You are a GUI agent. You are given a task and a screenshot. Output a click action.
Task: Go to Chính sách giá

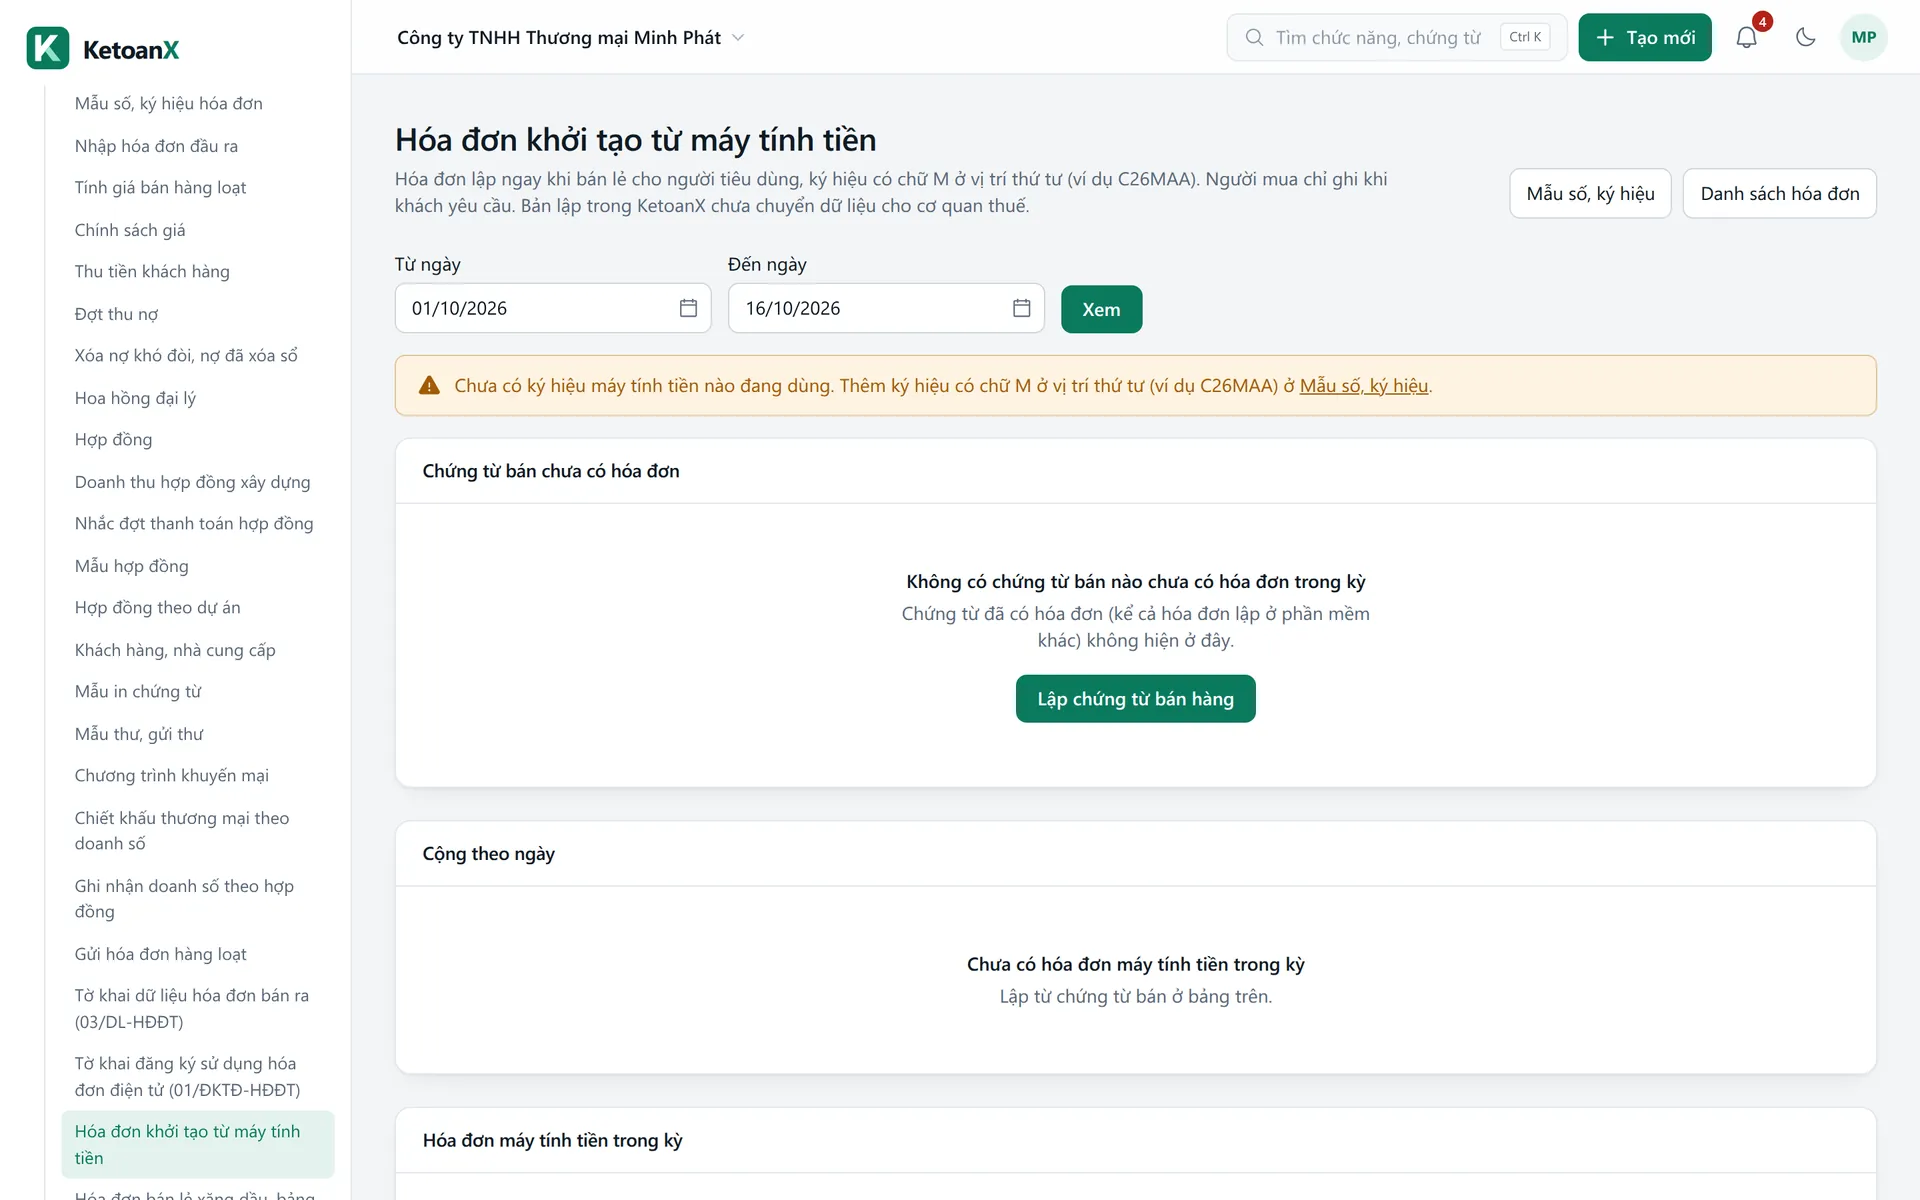(198, 230)
